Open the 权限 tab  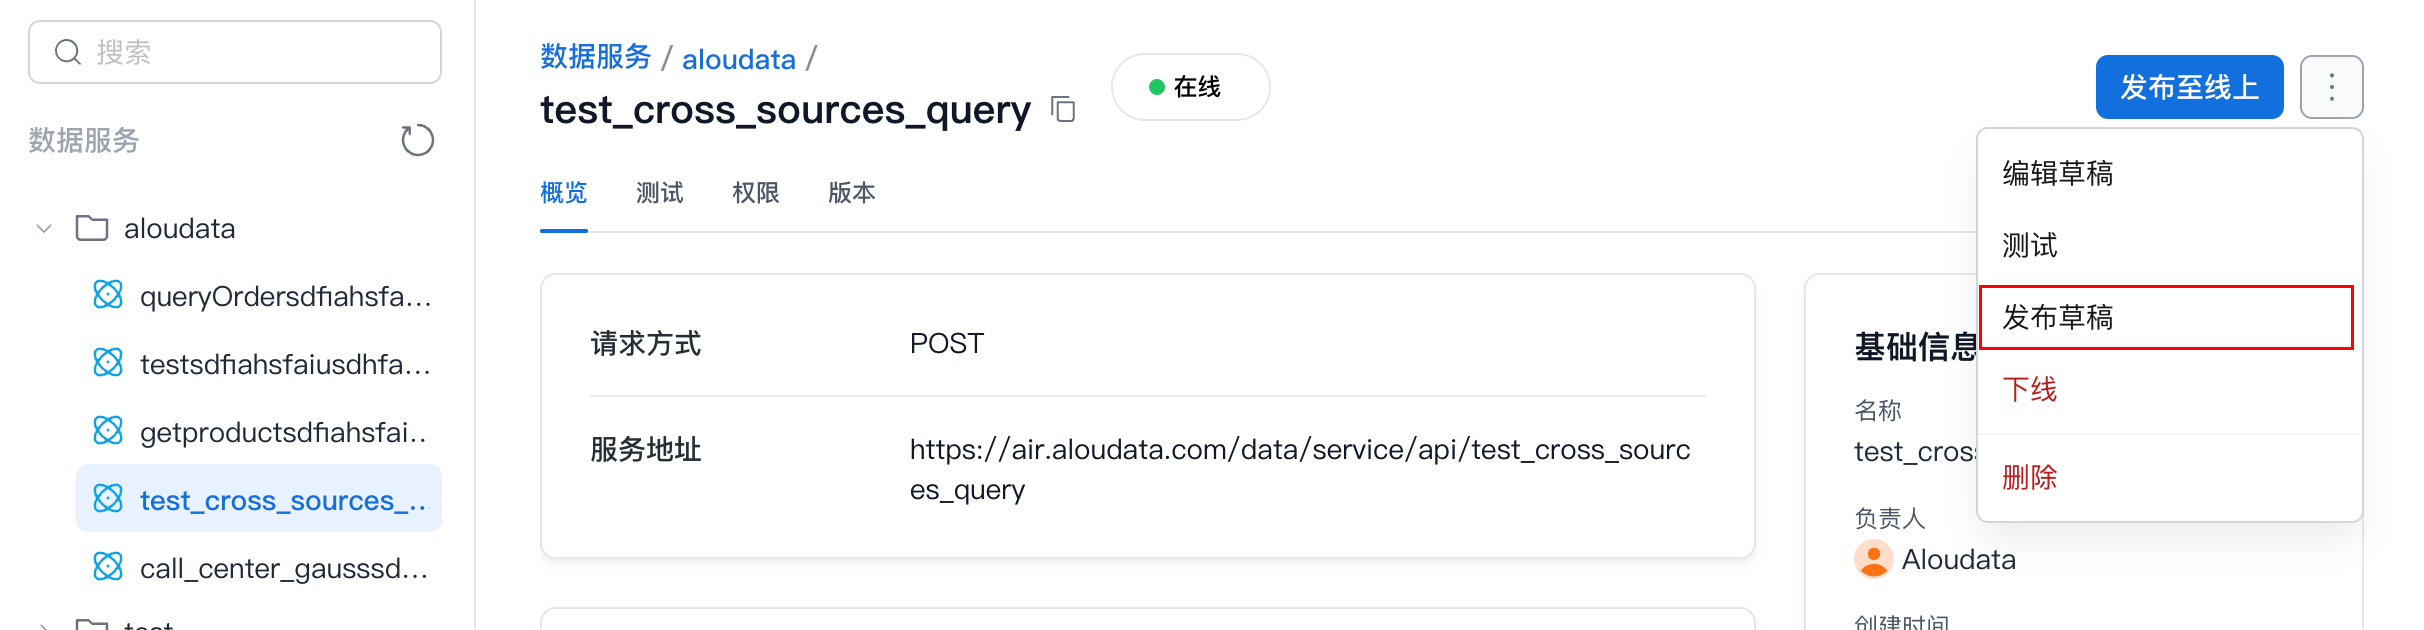click(x=756, y=193)
